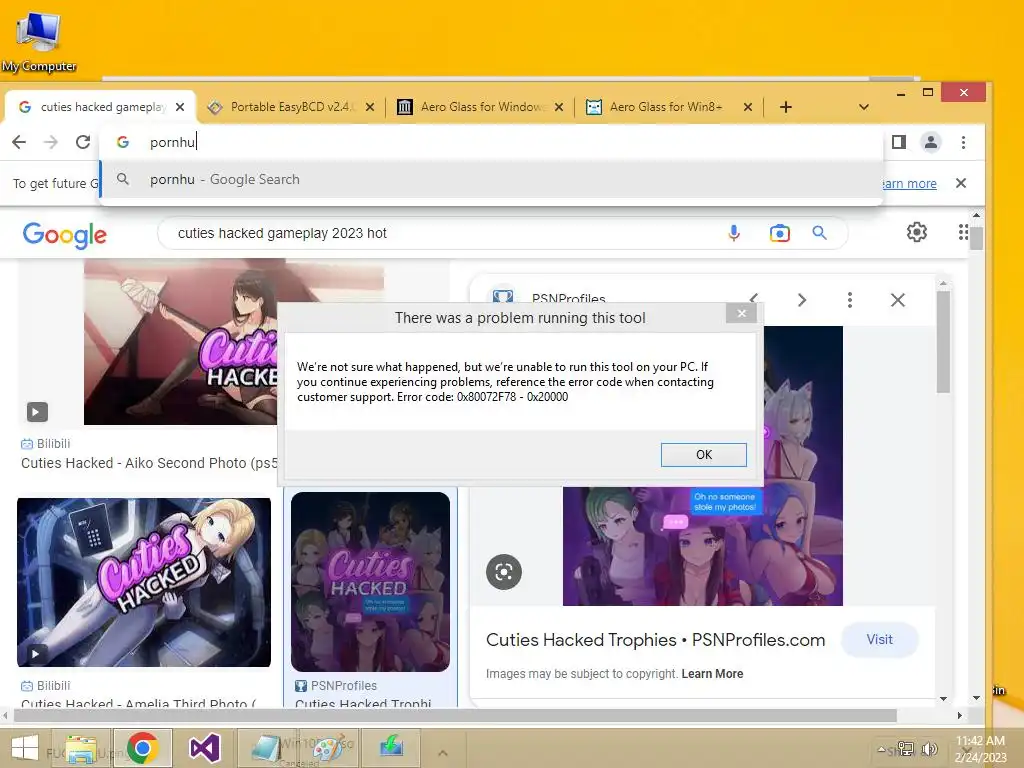Viewport: 1024px width, 768px height.
Task: Close the Aero Glass for Win8+ tab
Action: (x=748, y=107)
